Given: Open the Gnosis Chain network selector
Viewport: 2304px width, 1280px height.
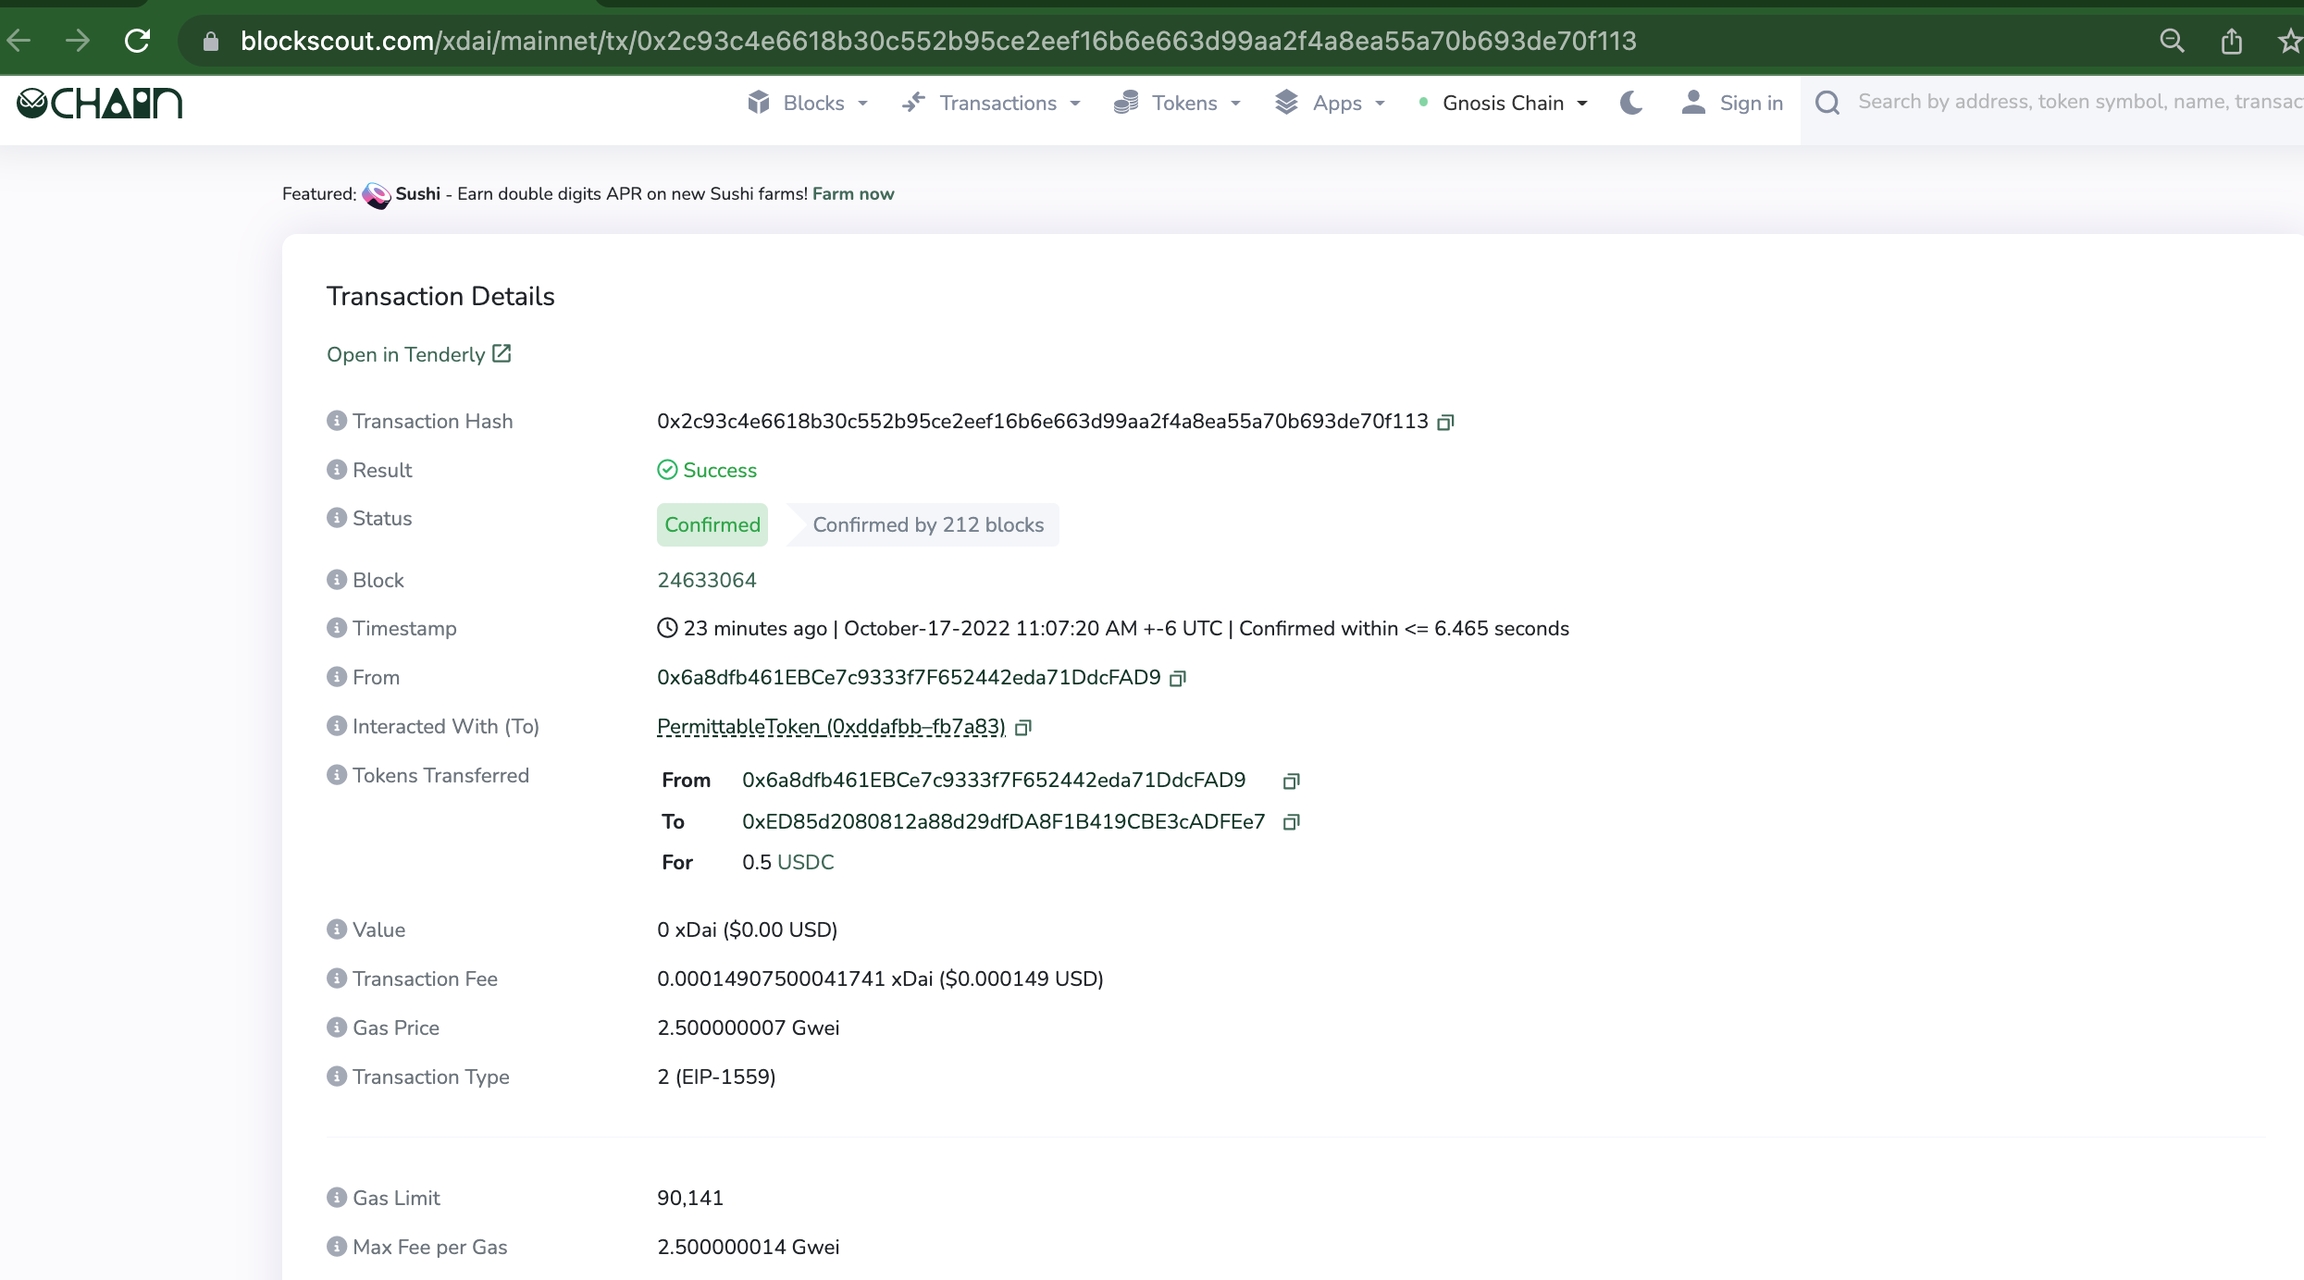Looking at the screenshot, I should pyautogui.click(x=1503, y=103).
